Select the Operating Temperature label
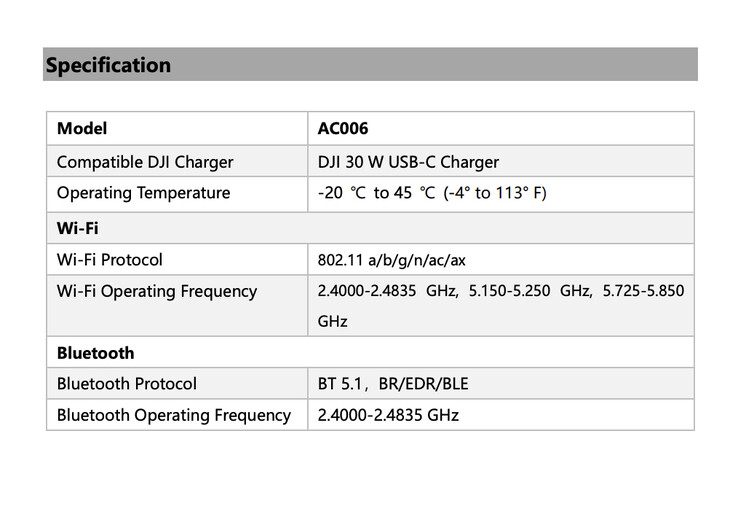Screen dimensions: 738x509 point(143,193)
